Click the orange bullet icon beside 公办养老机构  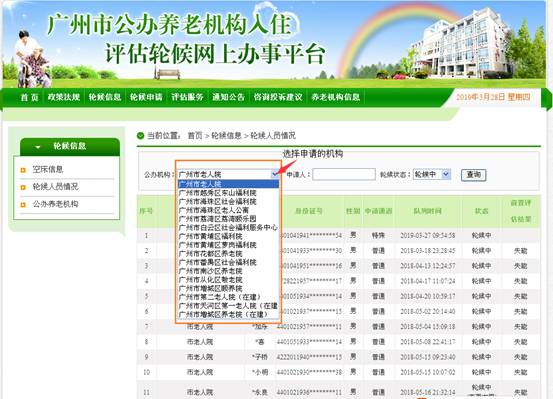[x=23, y=205]
